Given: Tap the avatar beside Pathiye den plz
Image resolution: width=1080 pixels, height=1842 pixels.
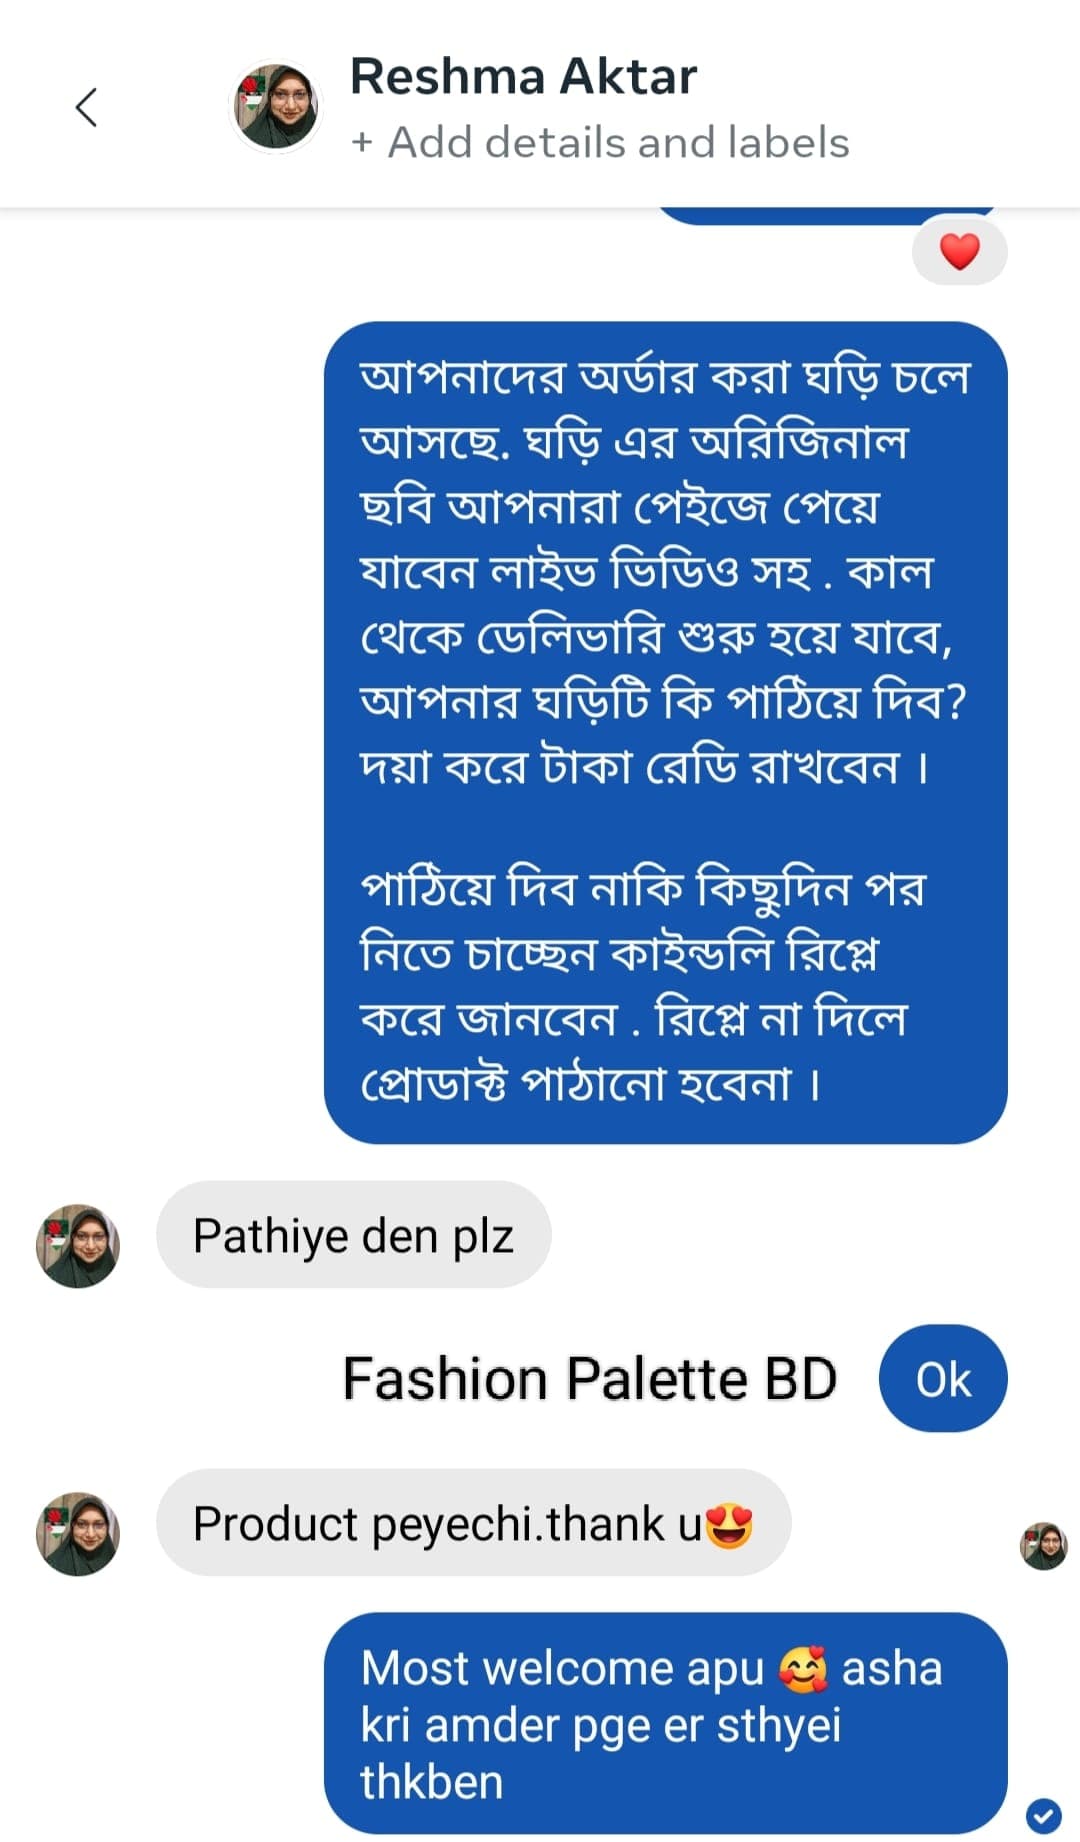Looking at the screenshot, I should tap(78, 1245).
